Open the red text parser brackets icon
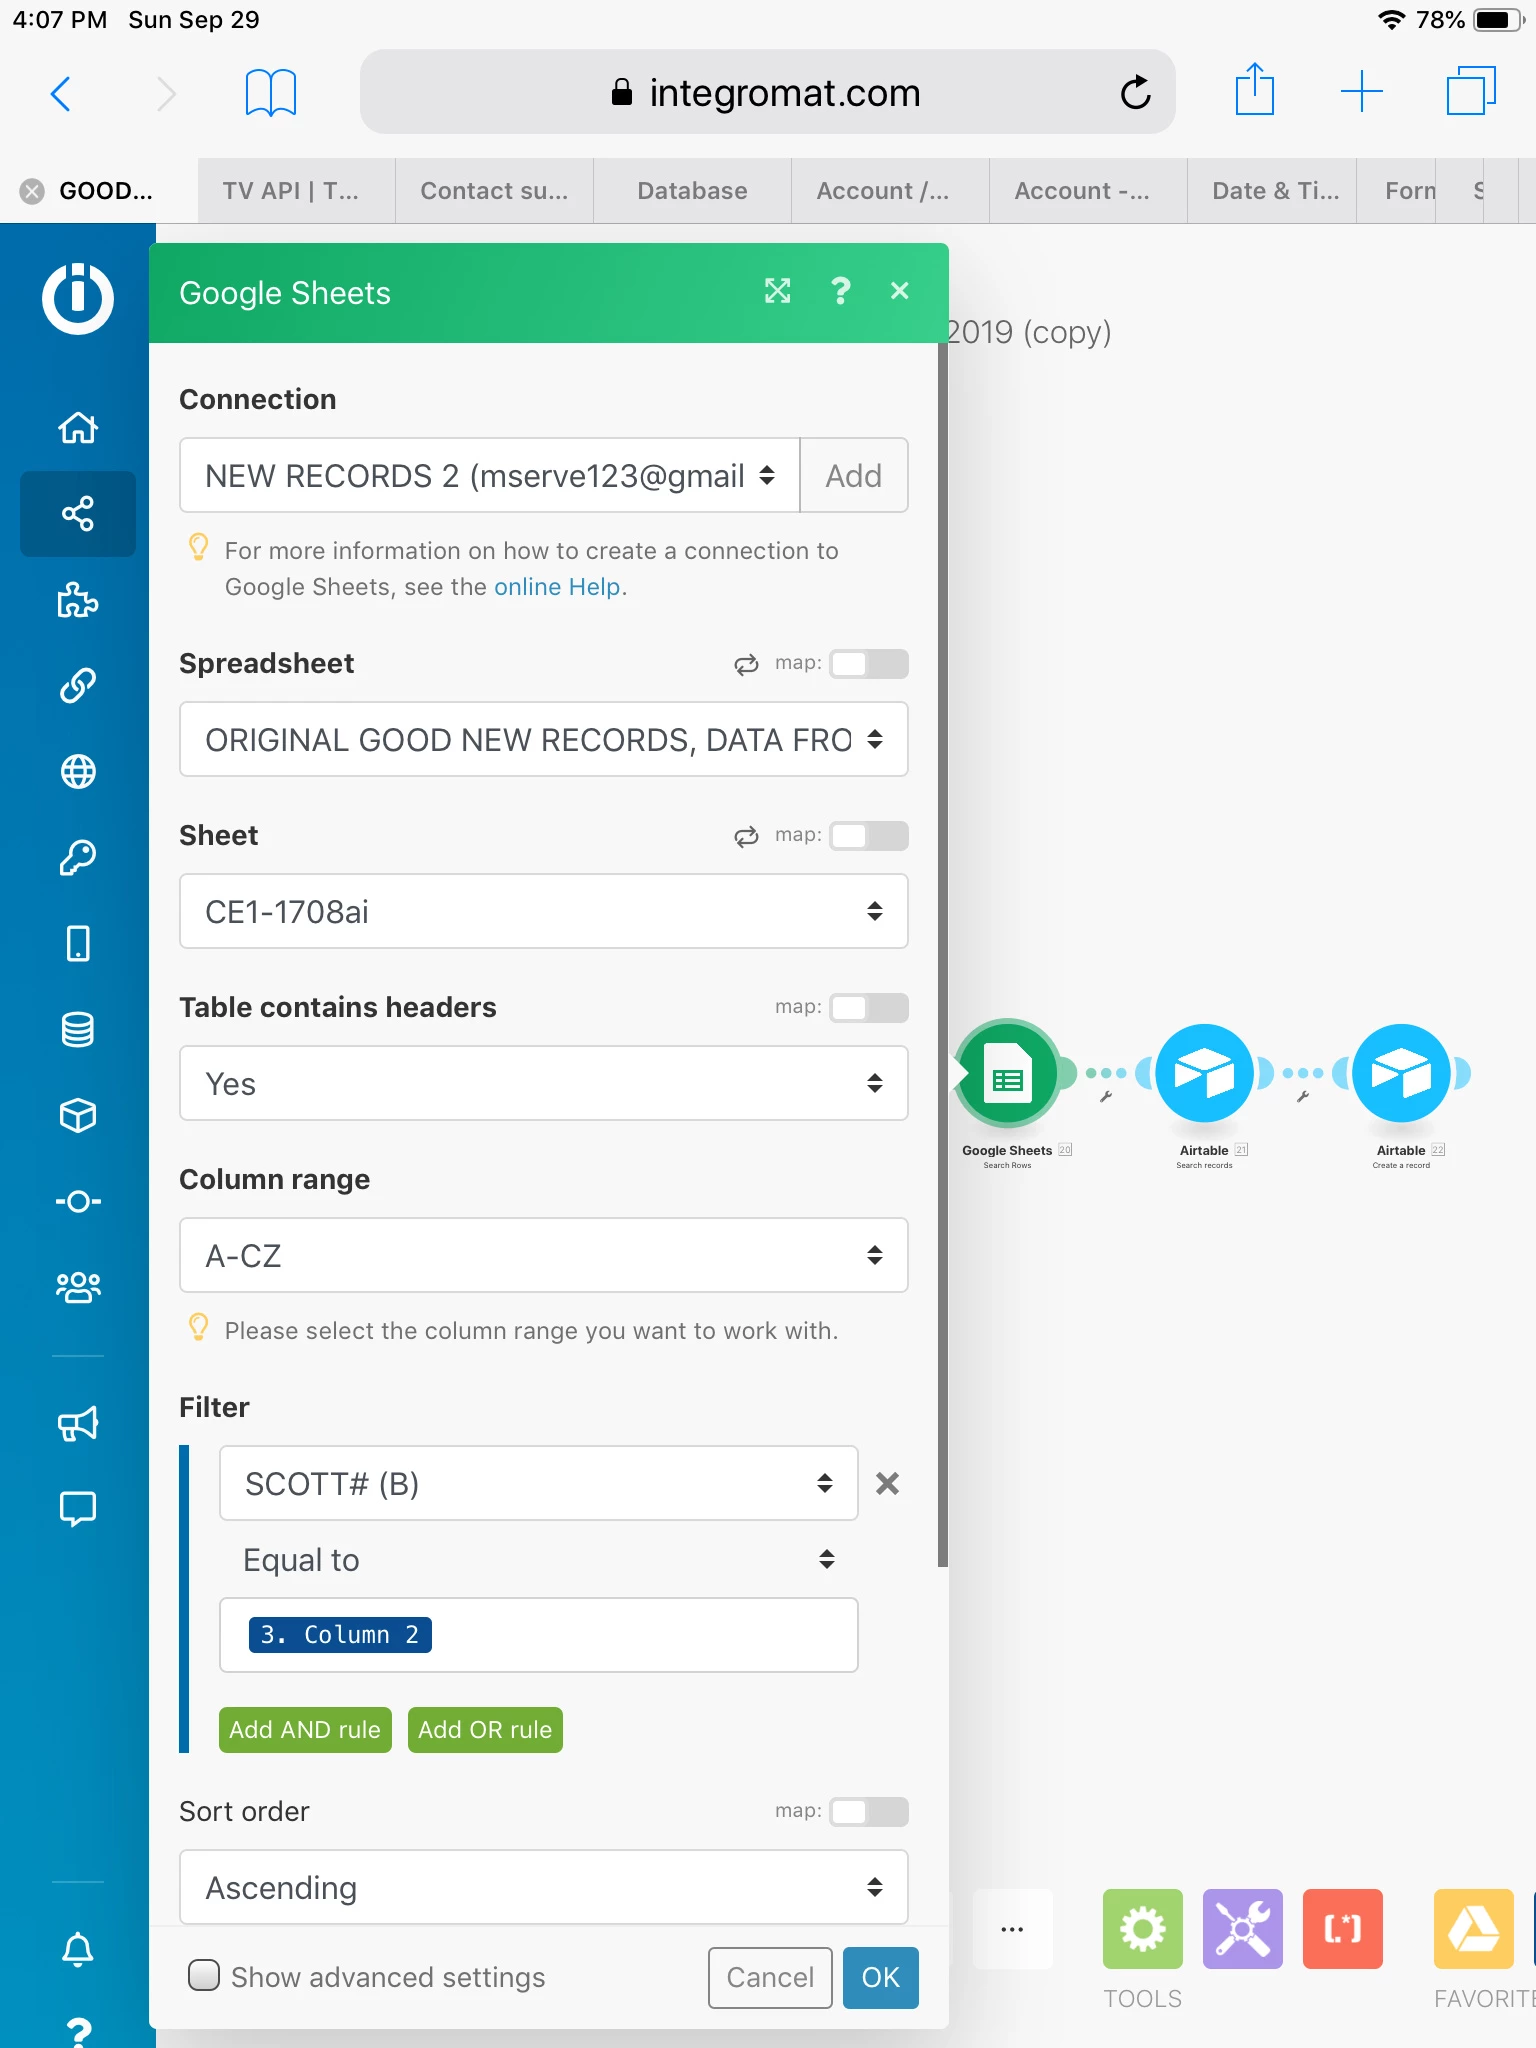 coord(1342,1929)
